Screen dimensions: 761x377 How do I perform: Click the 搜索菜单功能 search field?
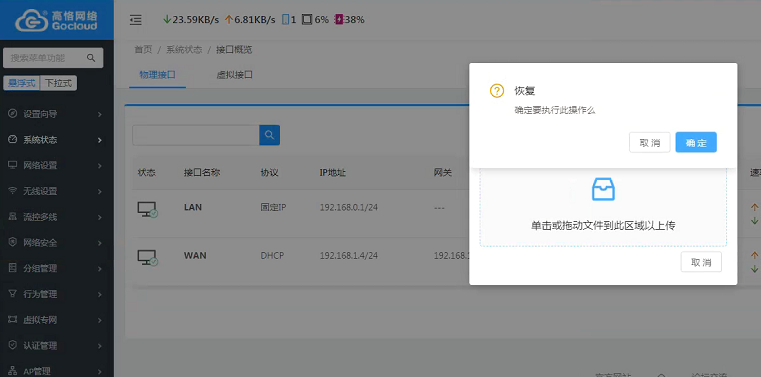click(53, 58)
